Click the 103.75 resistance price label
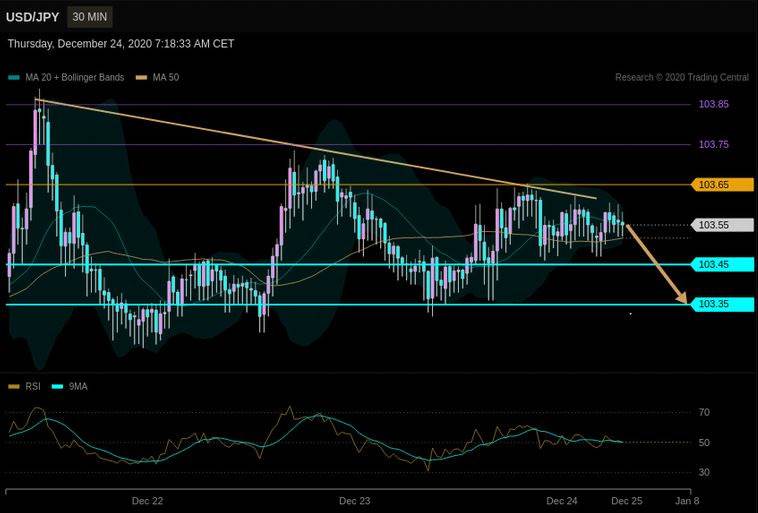This screenshot has width=758, height=513. [714, 144]
